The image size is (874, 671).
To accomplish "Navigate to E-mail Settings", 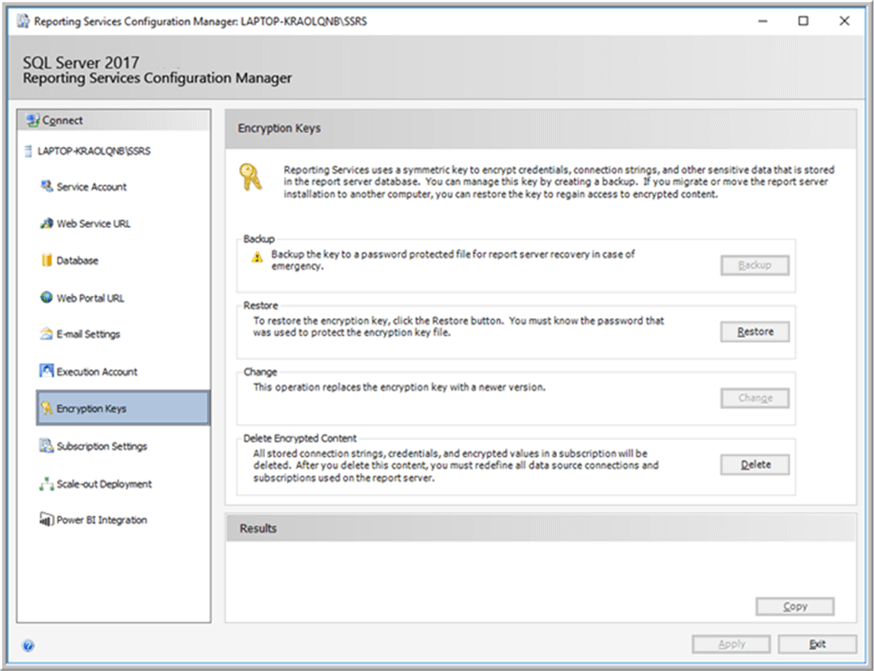I will [88, 334].
